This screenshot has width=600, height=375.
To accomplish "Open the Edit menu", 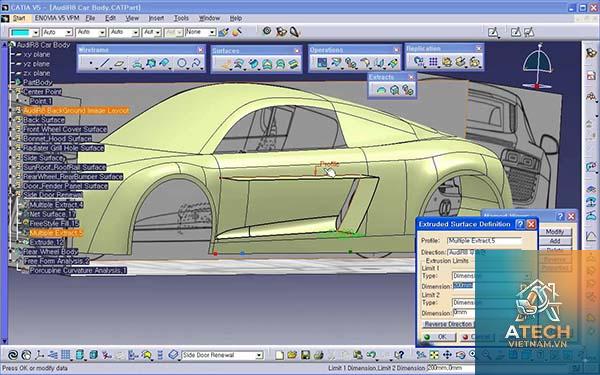I will pos(110,18).
